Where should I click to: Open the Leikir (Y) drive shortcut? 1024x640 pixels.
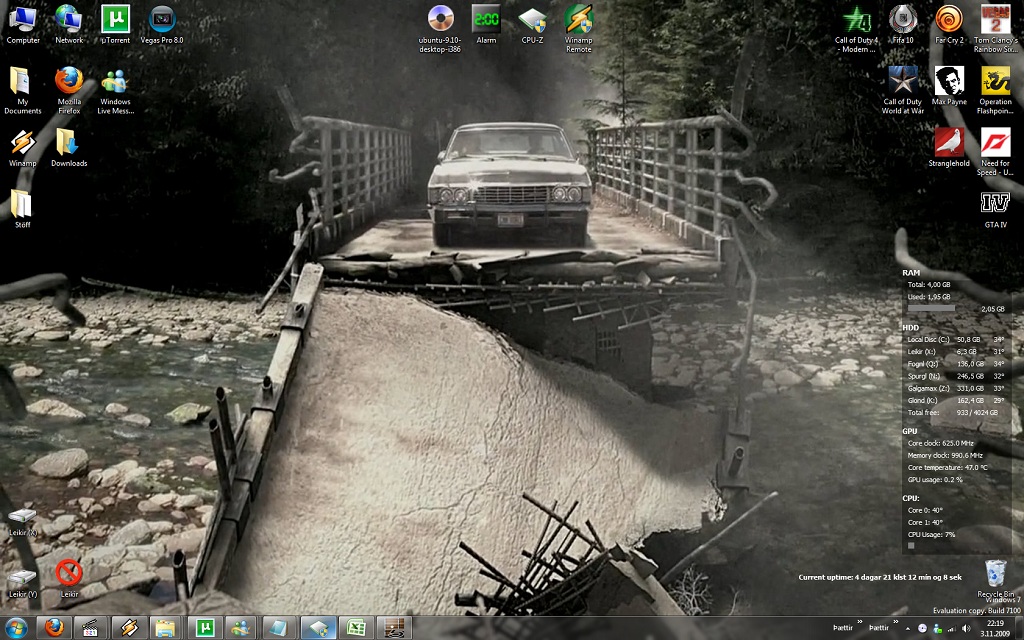(x=23, y=583)
